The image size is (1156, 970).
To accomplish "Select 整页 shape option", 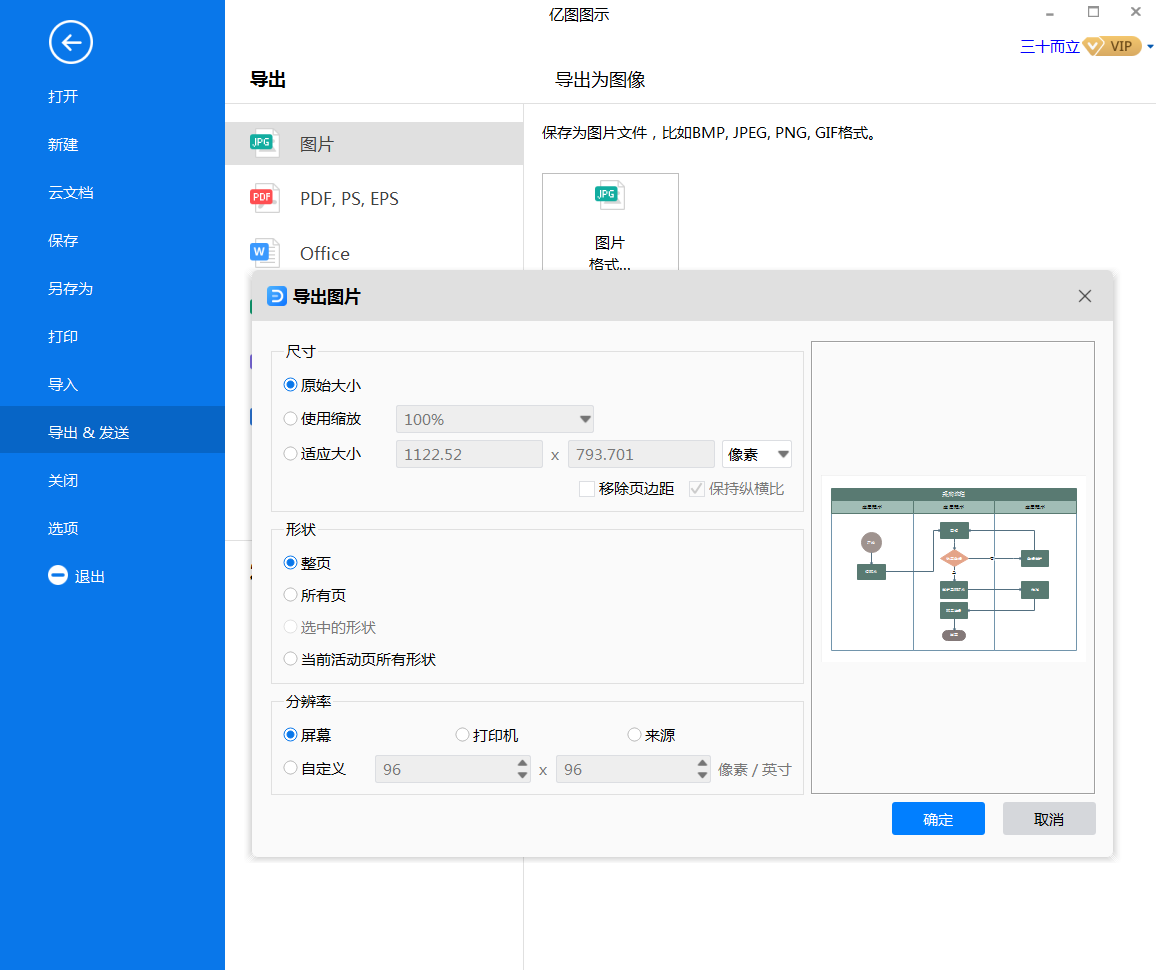I will [x=290, y=563].
